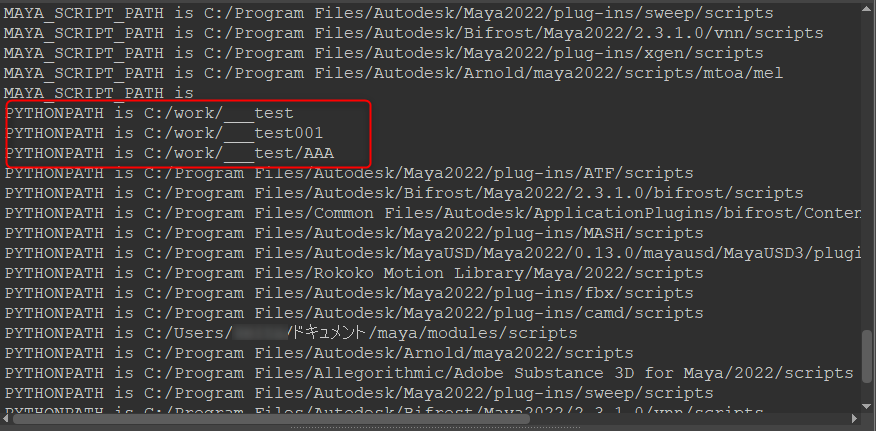Click the plug-ins/ATF/scripts PYTHONPATH line
876x431 pixels.
click(349, 173)
